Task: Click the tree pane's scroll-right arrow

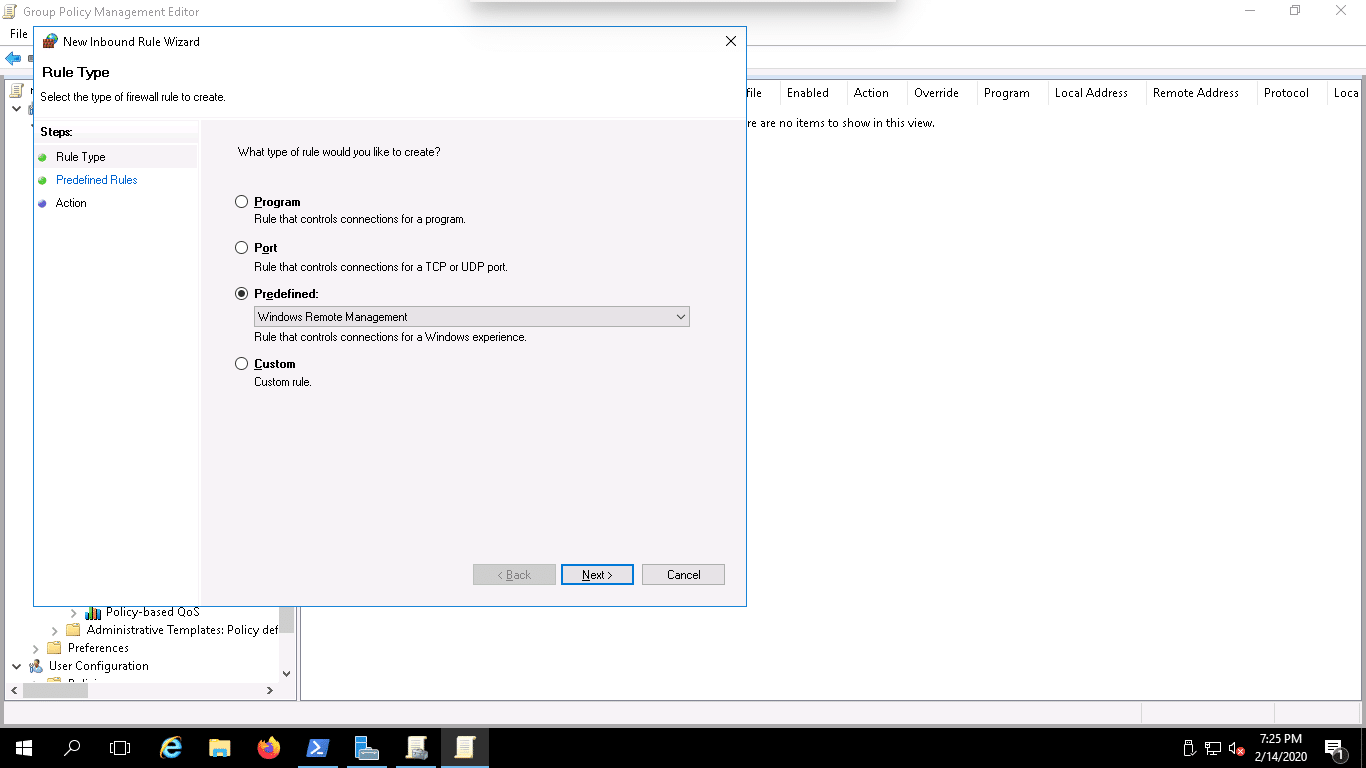Action: tap(270, 690)
